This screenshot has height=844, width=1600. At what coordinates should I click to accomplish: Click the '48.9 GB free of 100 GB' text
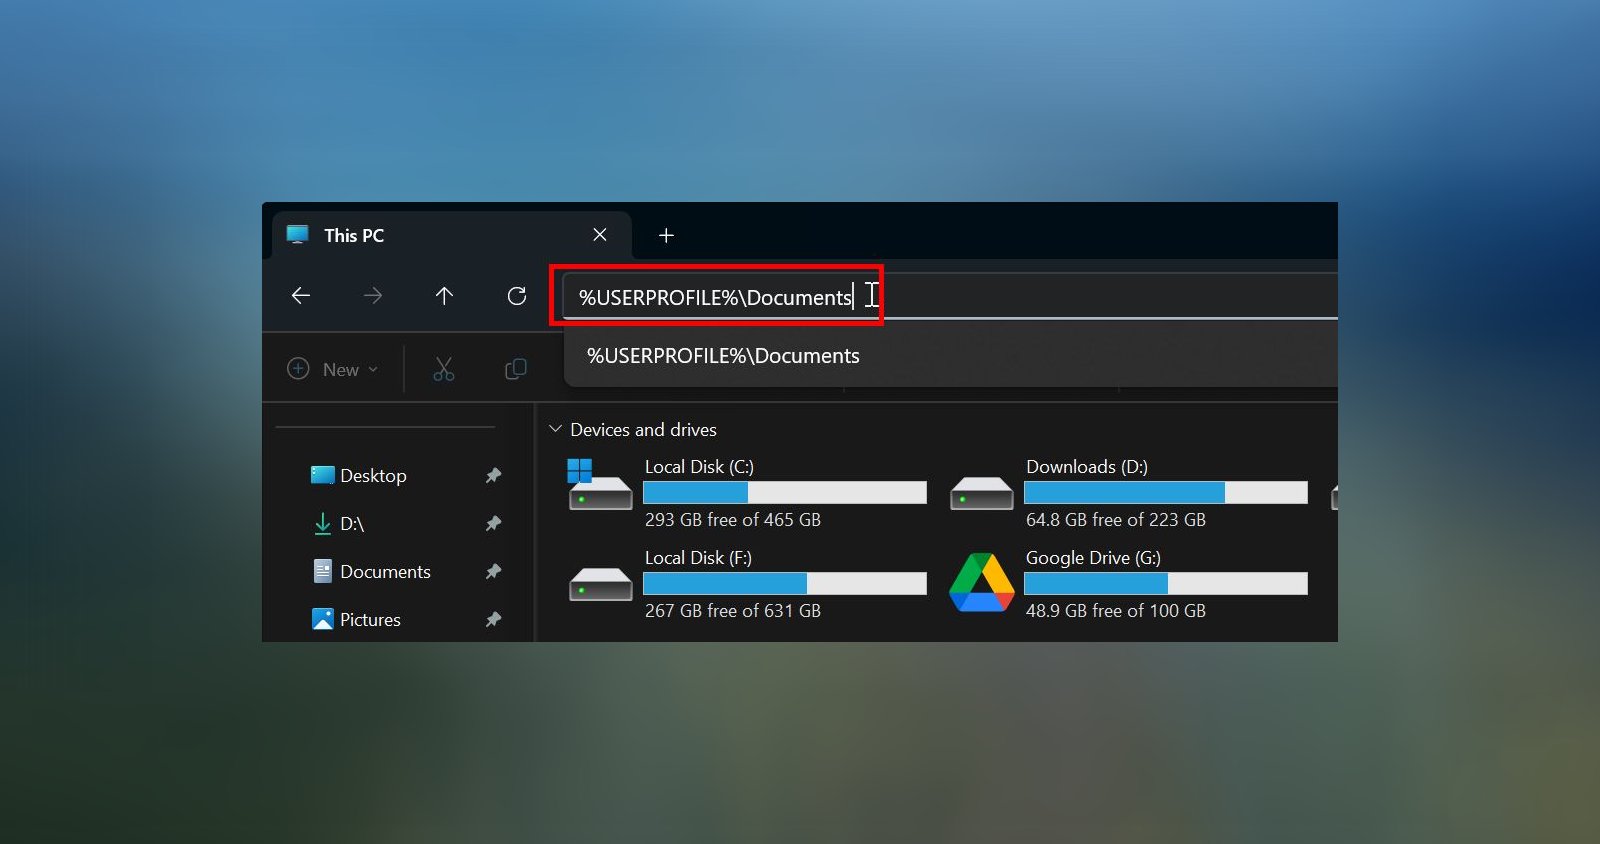[1116, 611]
